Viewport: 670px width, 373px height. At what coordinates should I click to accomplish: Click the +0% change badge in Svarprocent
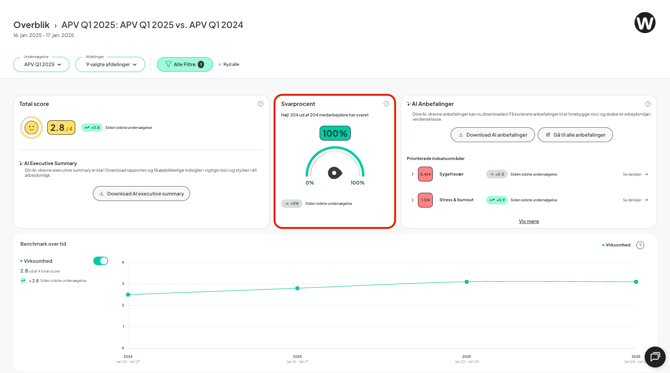click(291, 203)
